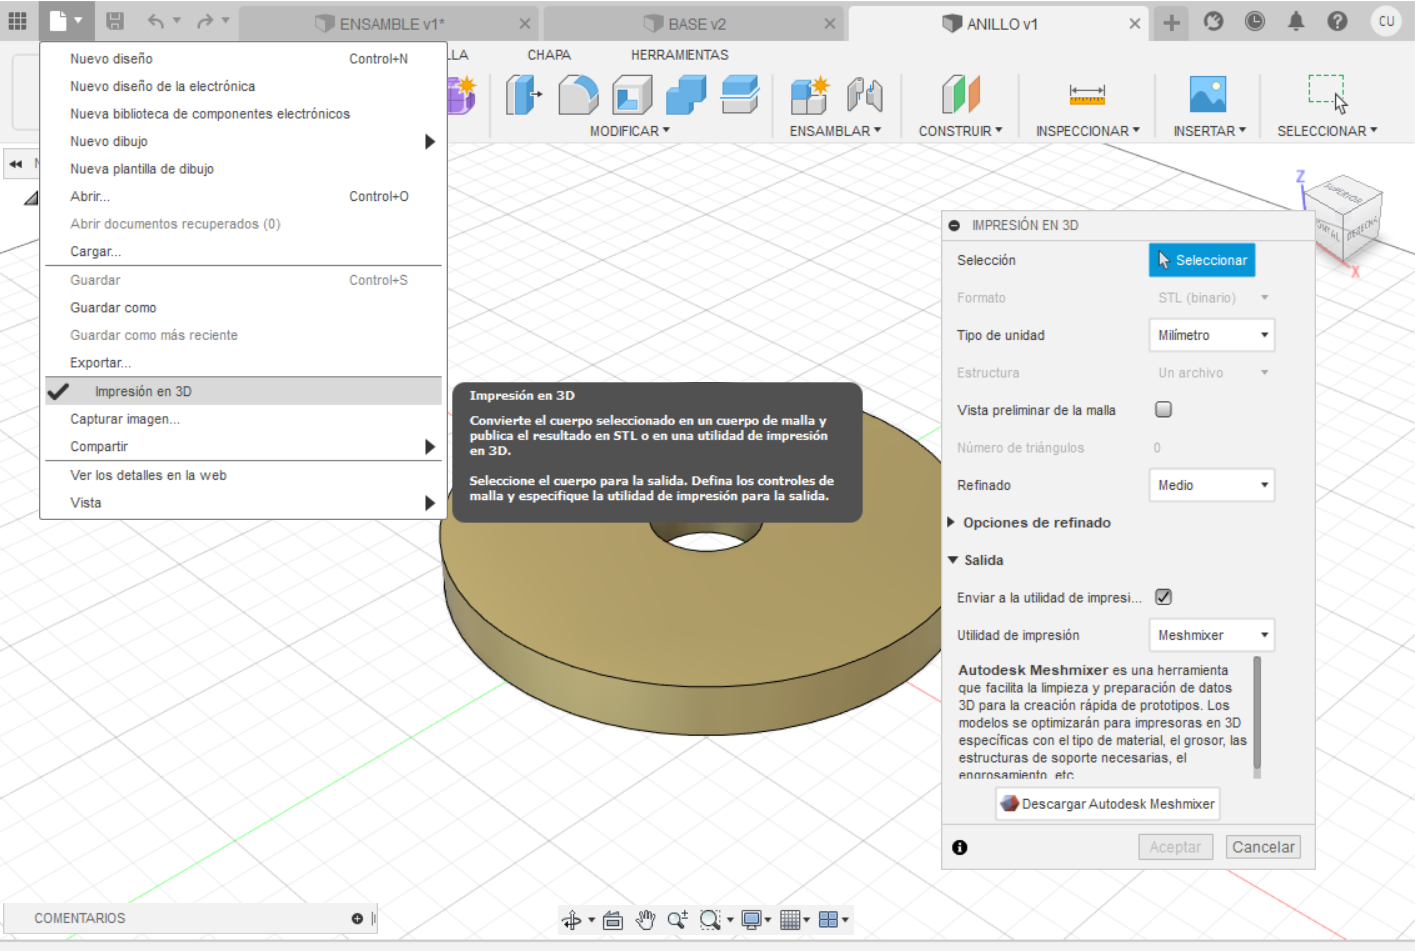Open the Compartir submenu

tap(243, 447)
